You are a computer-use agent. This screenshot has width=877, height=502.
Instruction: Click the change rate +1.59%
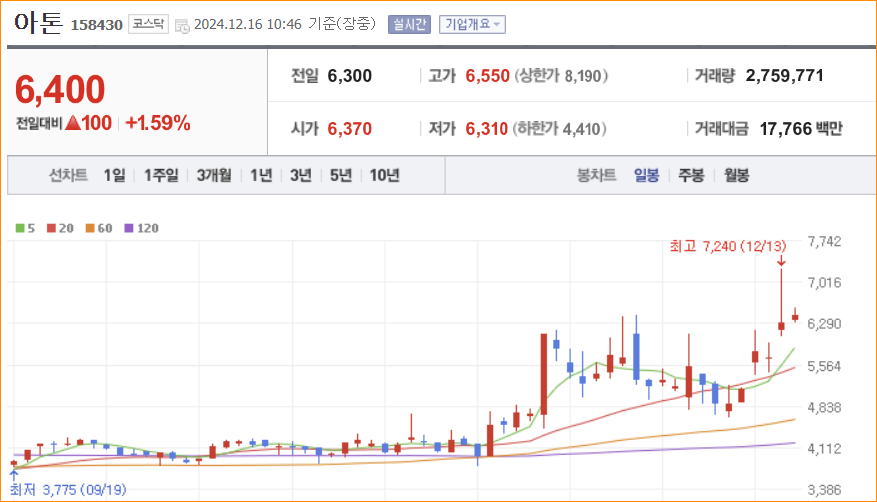click(158, 123)
